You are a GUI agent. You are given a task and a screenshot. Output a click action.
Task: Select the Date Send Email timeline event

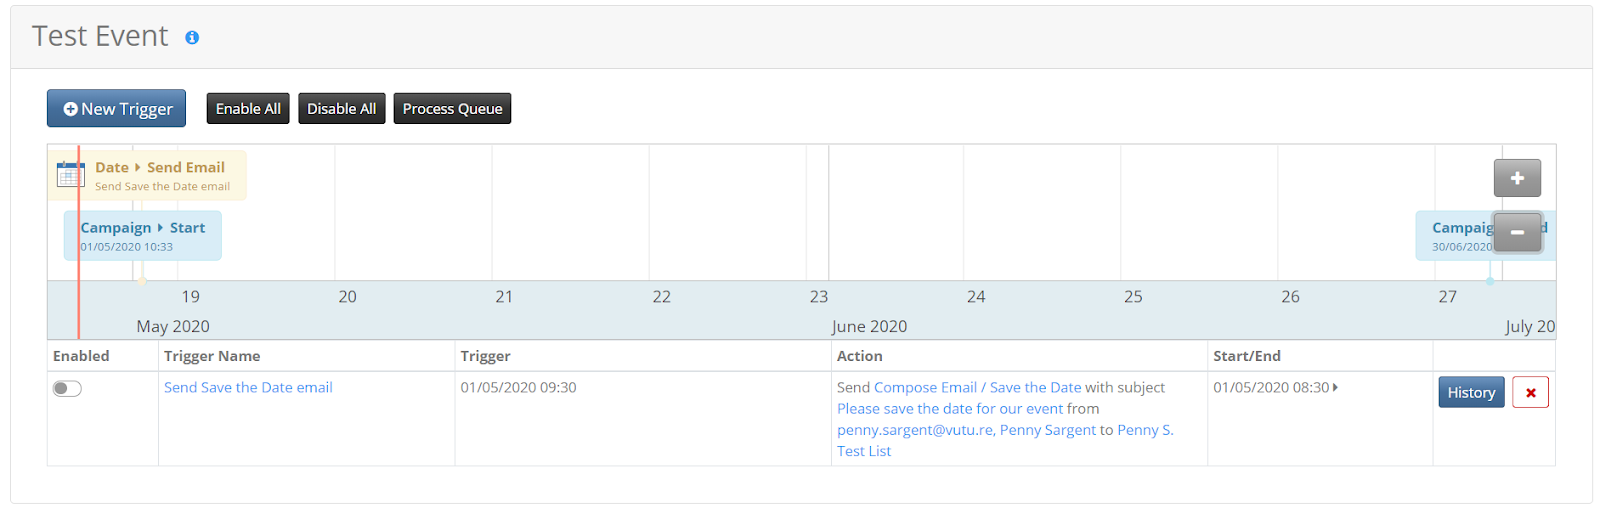tap(160, 175)
